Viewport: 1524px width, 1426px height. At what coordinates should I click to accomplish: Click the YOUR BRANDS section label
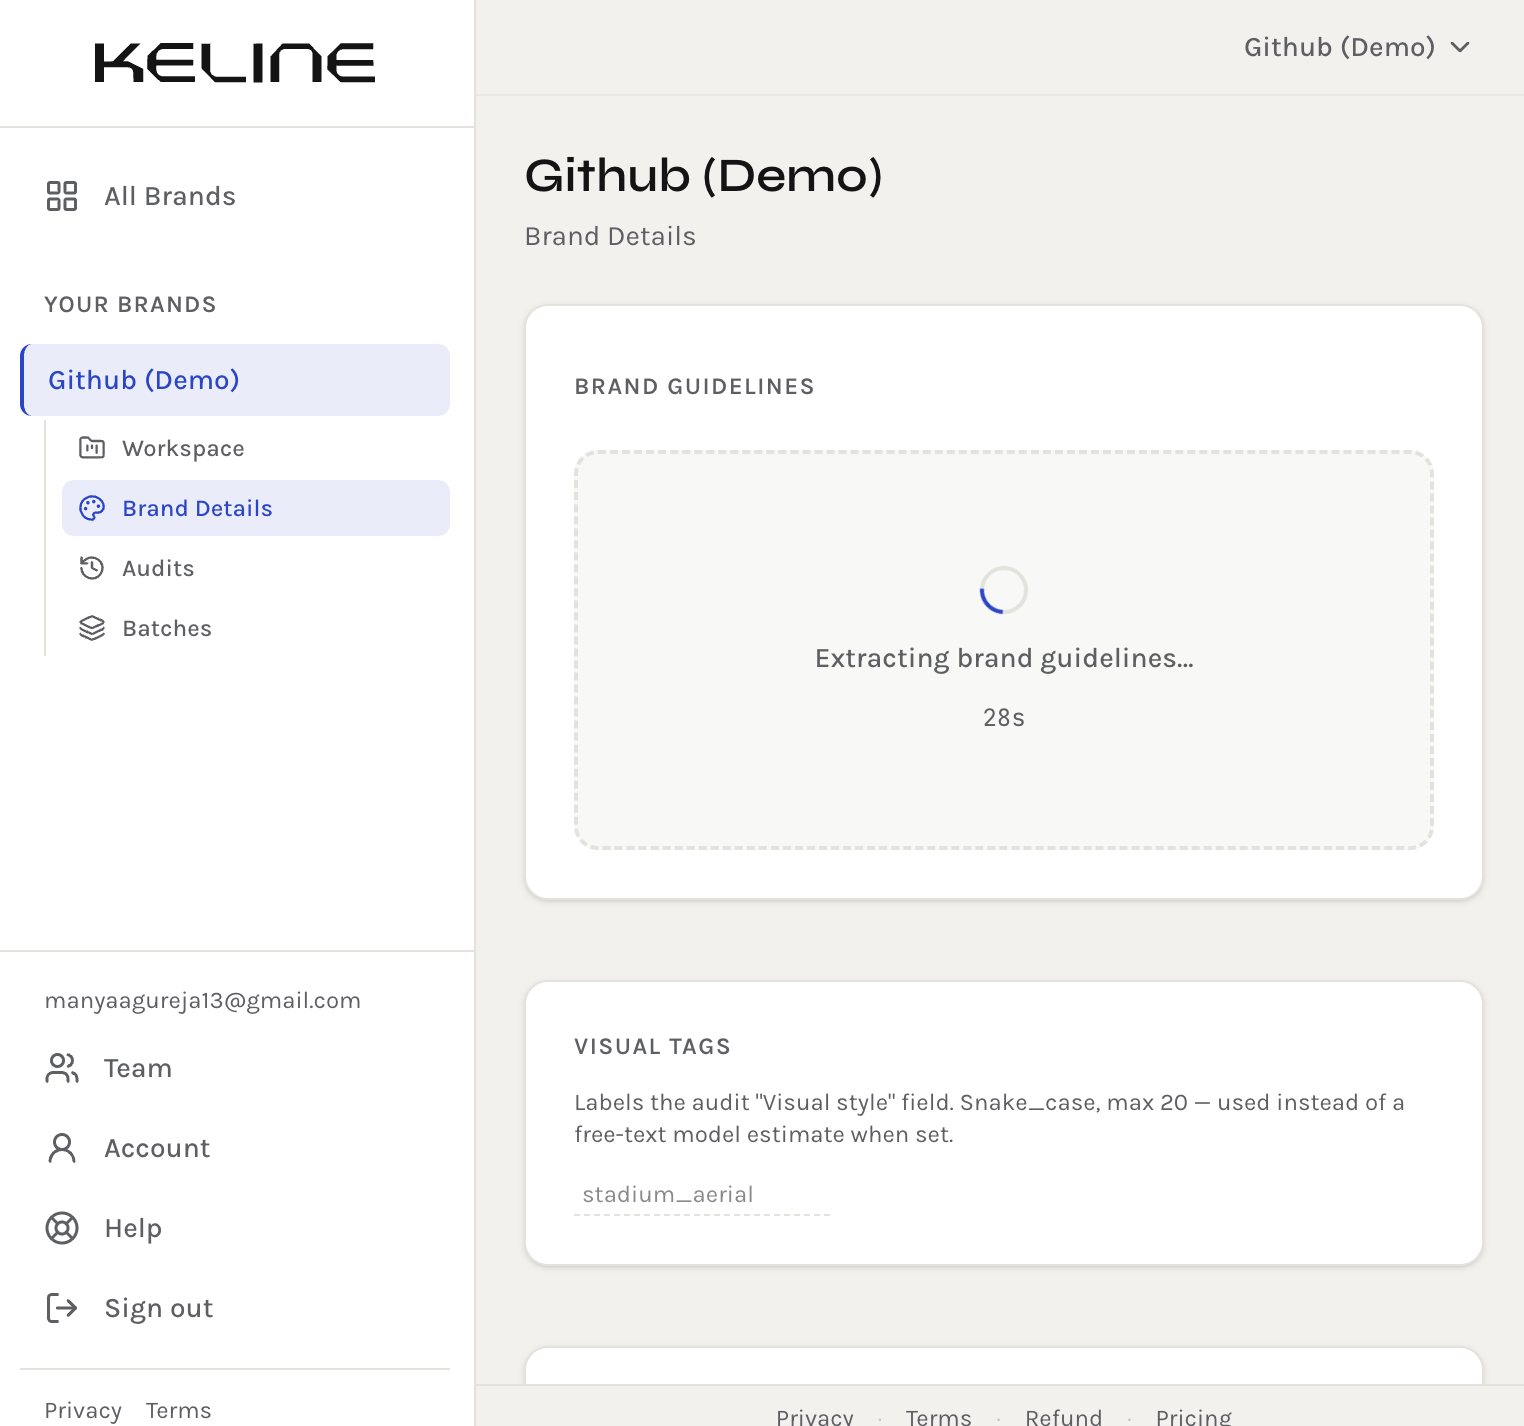(x=130, y=305)
